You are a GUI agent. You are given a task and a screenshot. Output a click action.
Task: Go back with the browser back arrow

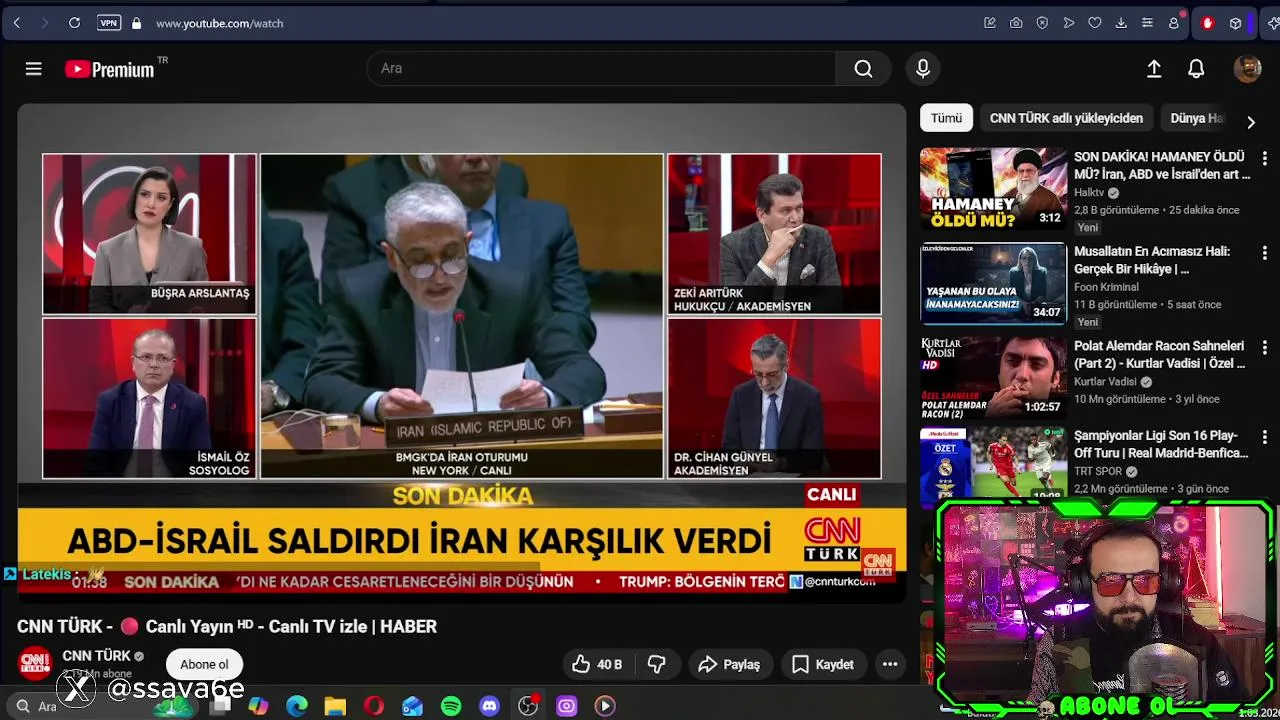coord(17,23)
